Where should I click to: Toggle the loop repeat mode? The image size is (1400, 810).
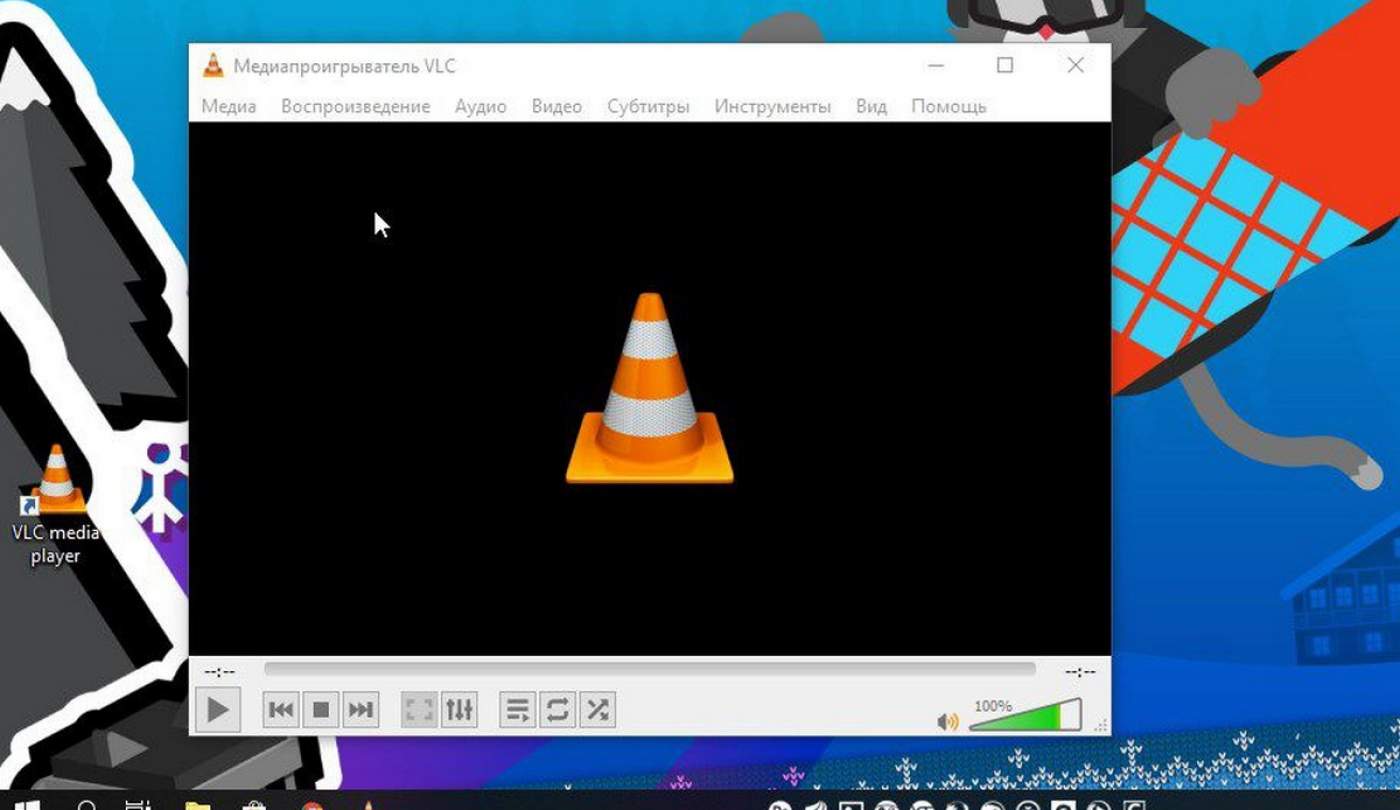(x=557, y=710)
